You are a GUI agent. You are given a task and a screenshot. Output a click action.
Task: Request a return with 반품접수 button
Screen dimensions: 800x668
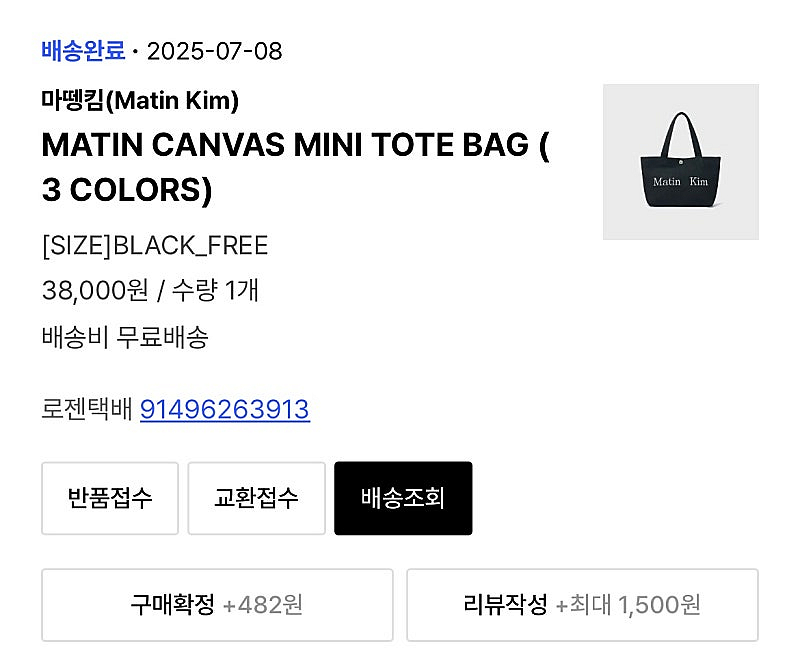click(110, 499)
